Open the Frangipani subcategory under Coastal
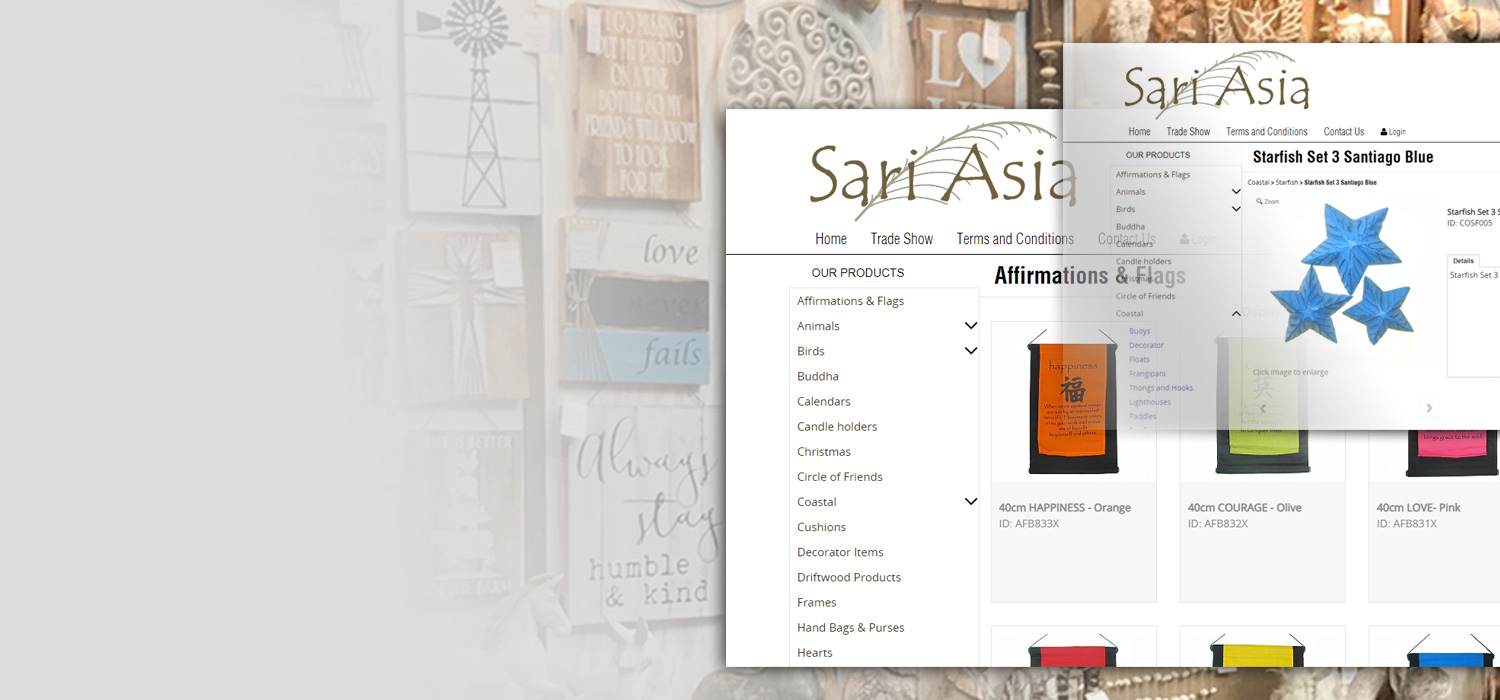This screenshot has height=700, width=1500. click(1148, 373)
